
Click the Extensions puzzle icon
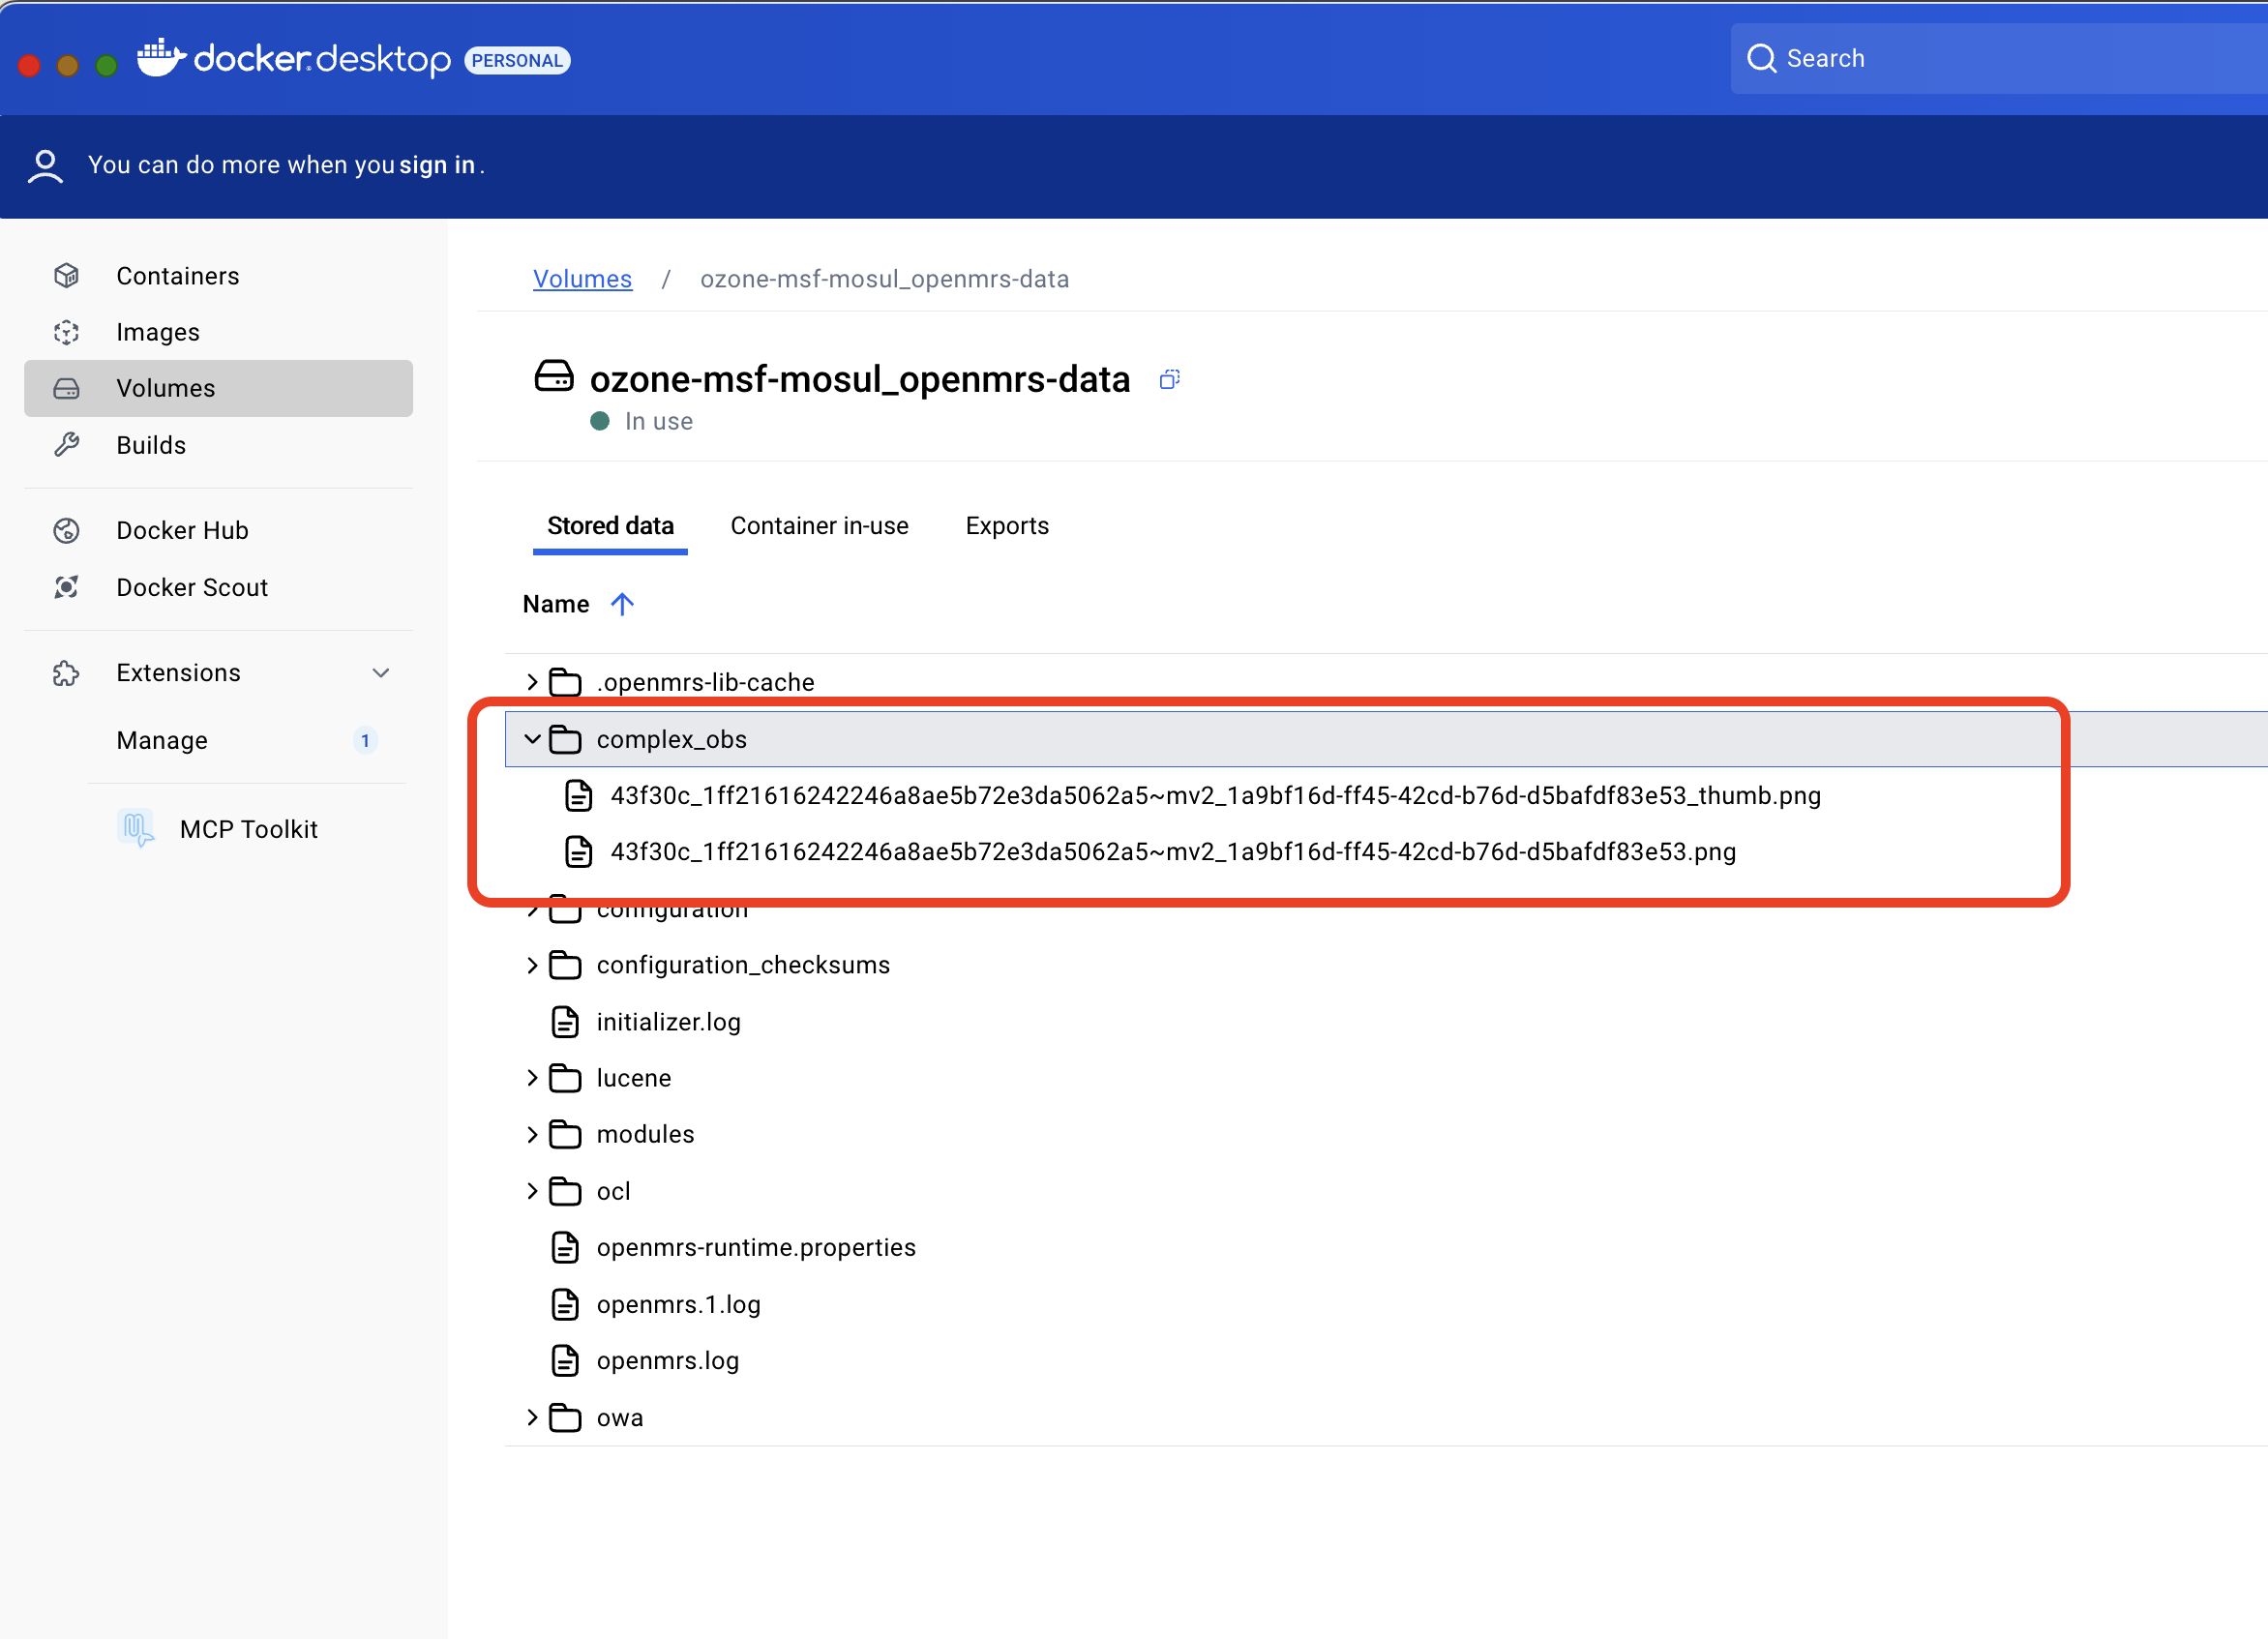coord(67,673)
